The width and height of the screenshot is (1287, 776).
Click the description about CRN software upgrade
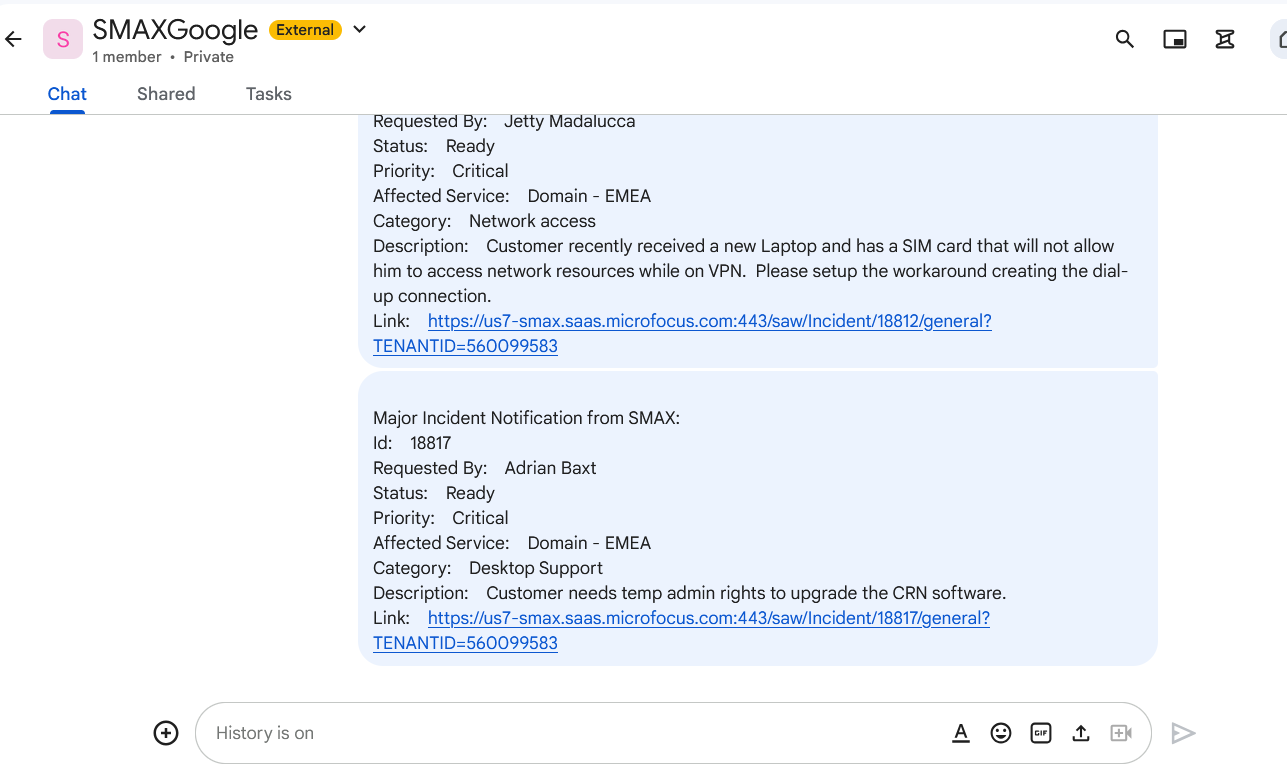(x=690, y=593)
